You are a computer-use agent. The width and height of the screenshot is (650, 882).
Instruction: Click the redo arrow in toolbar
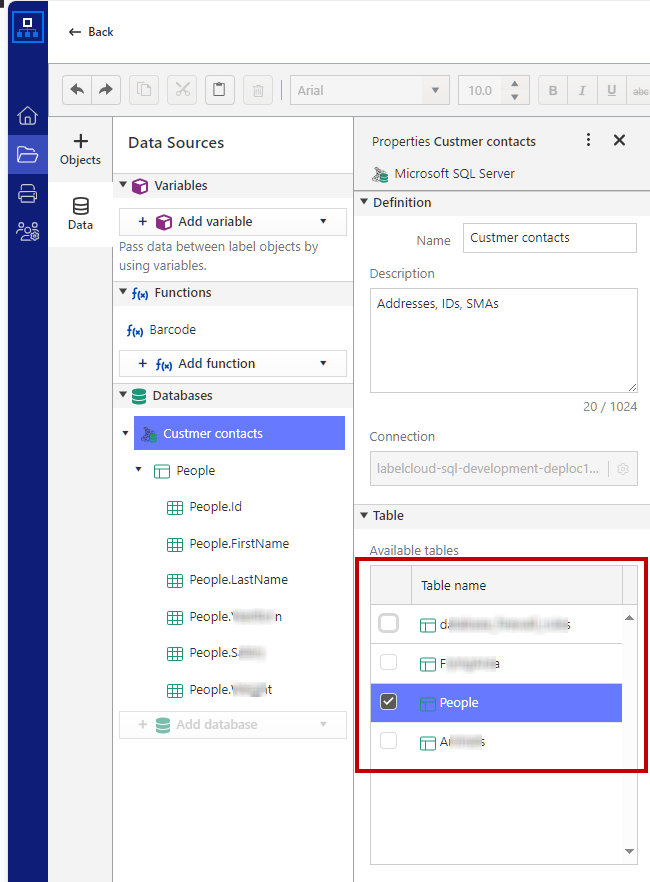coord(105,90)
